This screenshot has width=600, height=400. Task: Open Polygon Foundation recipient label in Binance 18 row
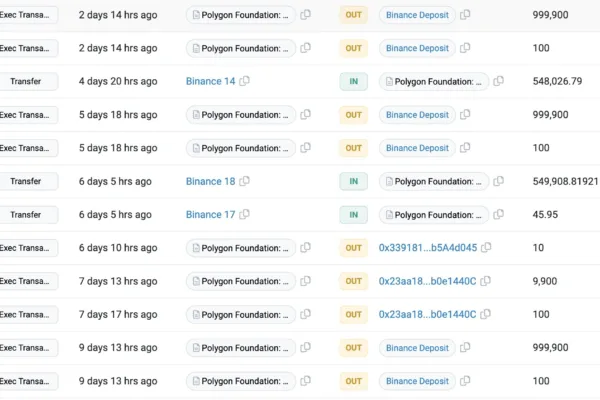coord(434,181)
